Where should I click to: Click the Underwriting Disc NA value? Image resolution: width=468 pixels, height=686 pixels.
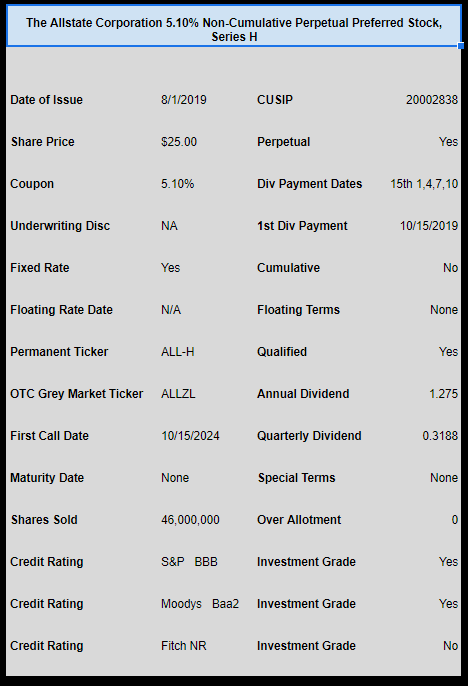169,226
